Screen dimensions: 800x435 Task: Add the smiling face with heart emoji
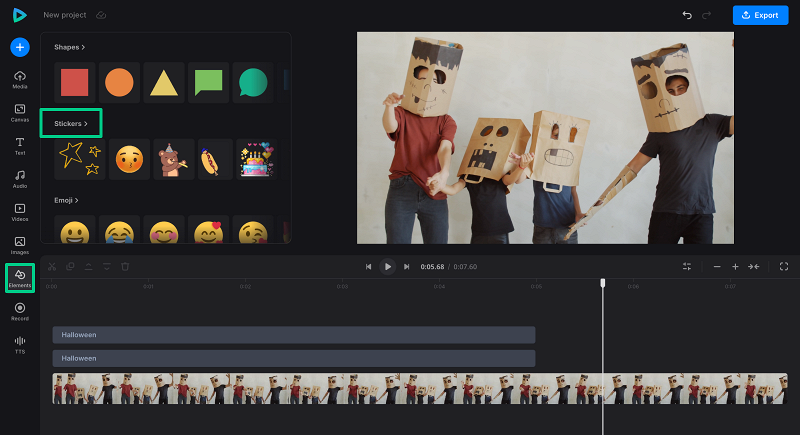(x=208, y=229)
